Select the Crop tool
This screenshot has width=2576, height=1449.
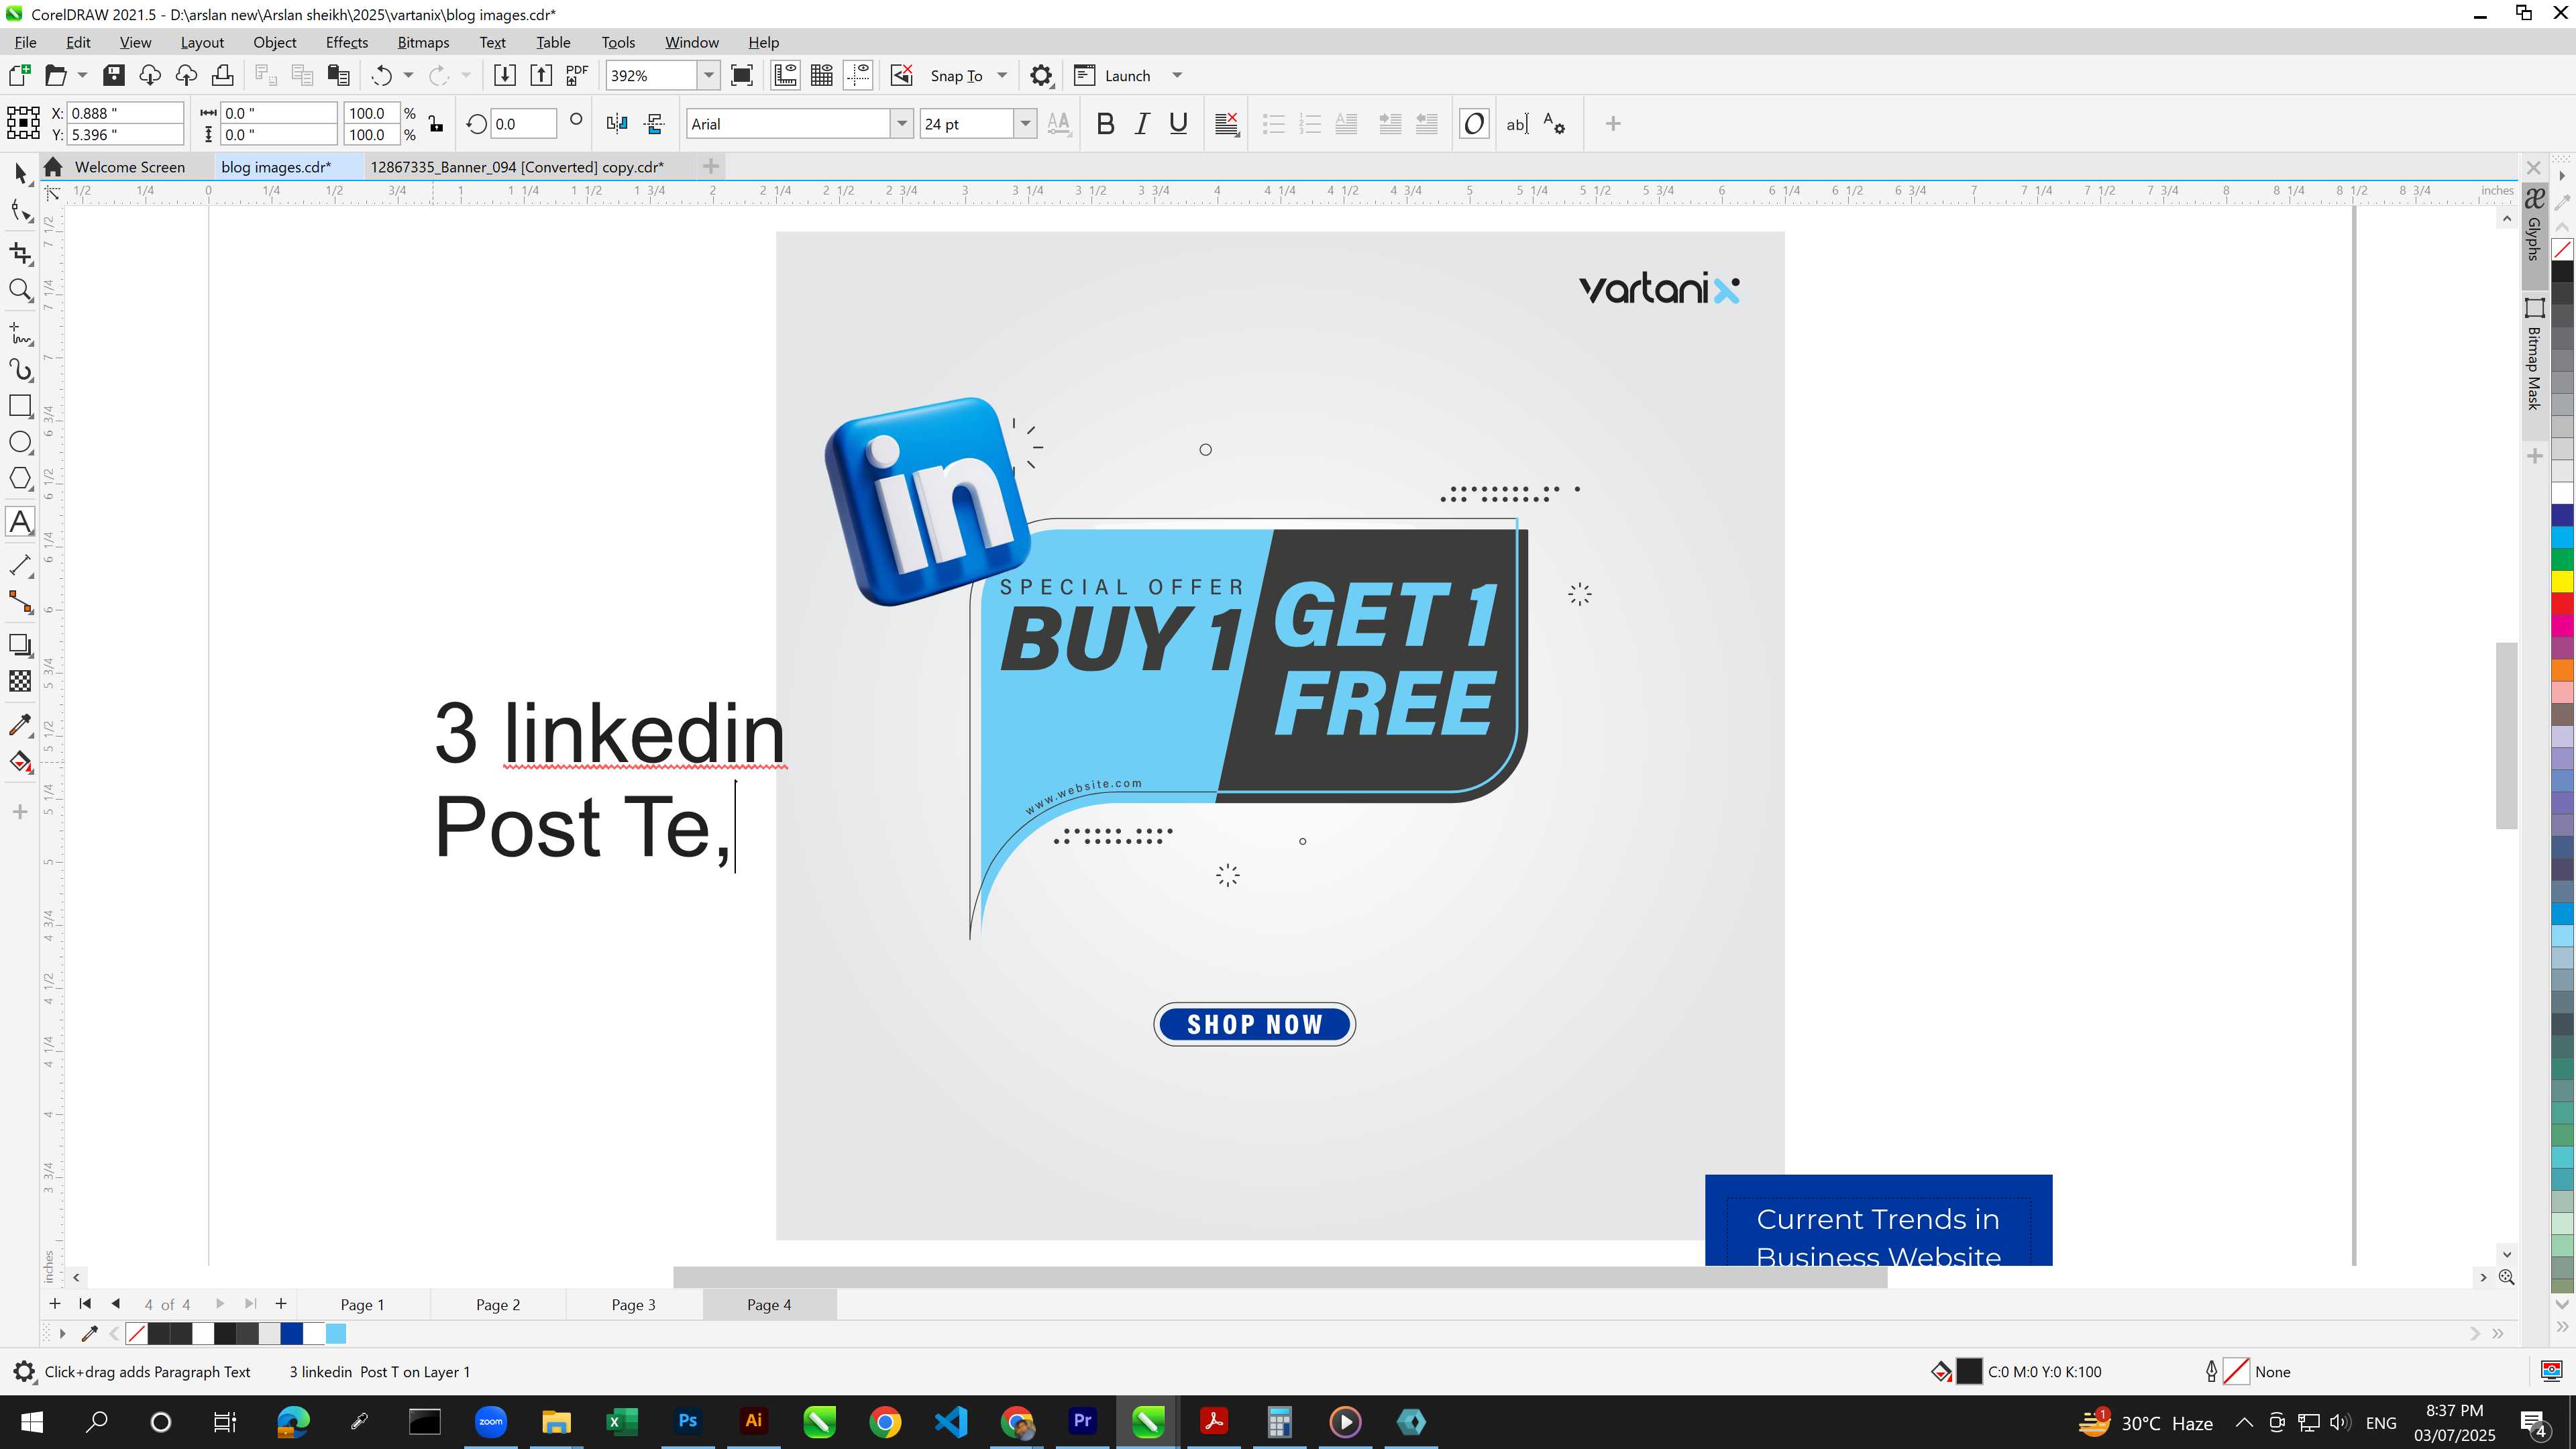click(x=21, y=253)
